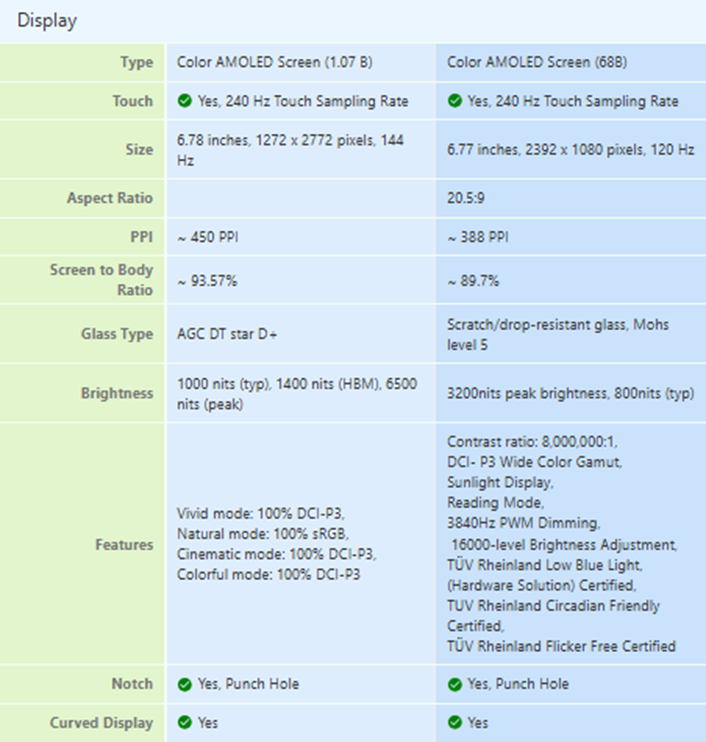Click the green checkmark beside left Touch value
706x742 pixels.
tap(184, 101)
